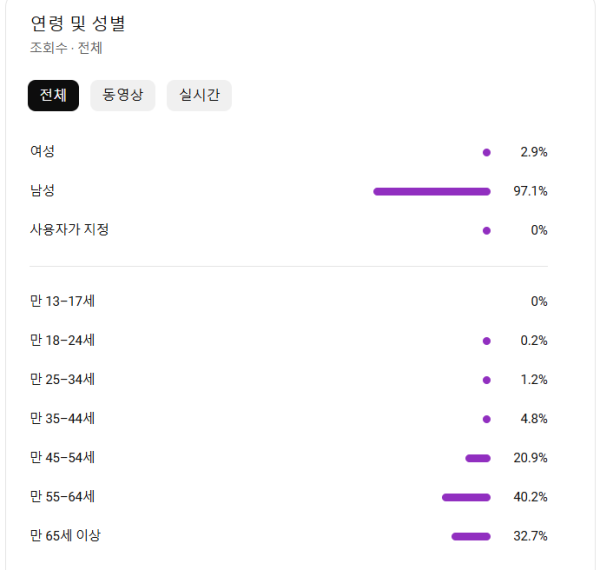Image resolution: width=600 pixels, height=570 pixels.
Task: Click the purple dot for 만 25–34세
Action: coord(487,380)
